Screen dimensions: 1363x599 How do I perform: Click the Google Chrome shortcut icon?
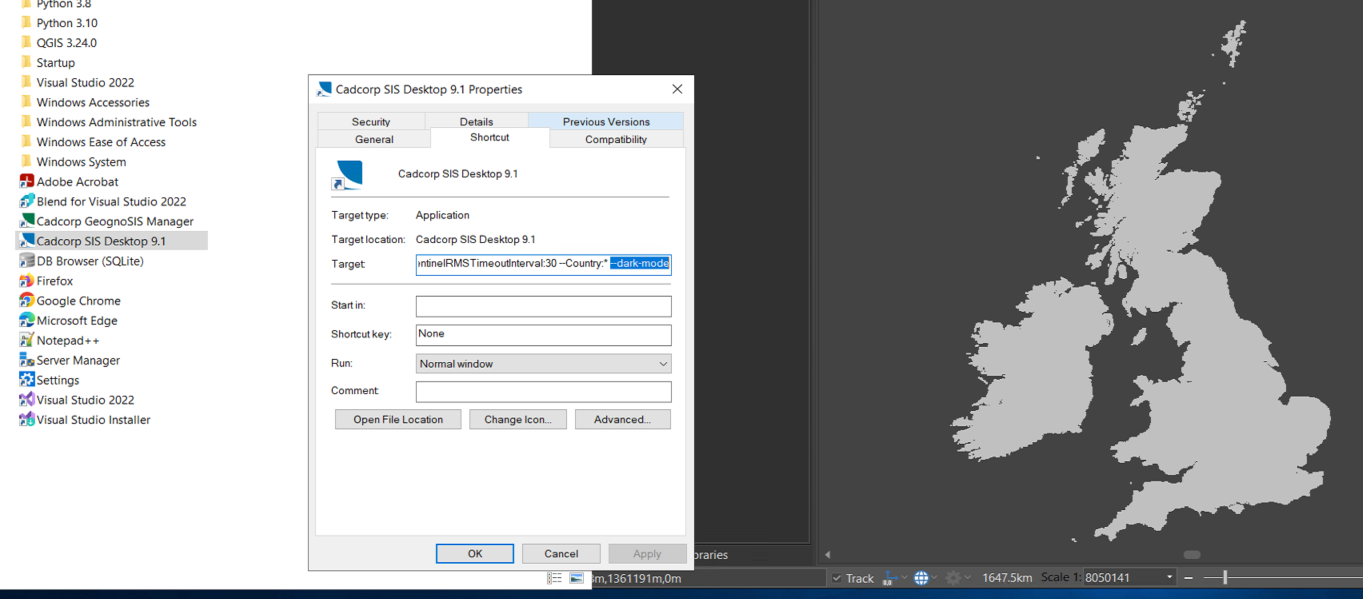click(x=27, y=300)
